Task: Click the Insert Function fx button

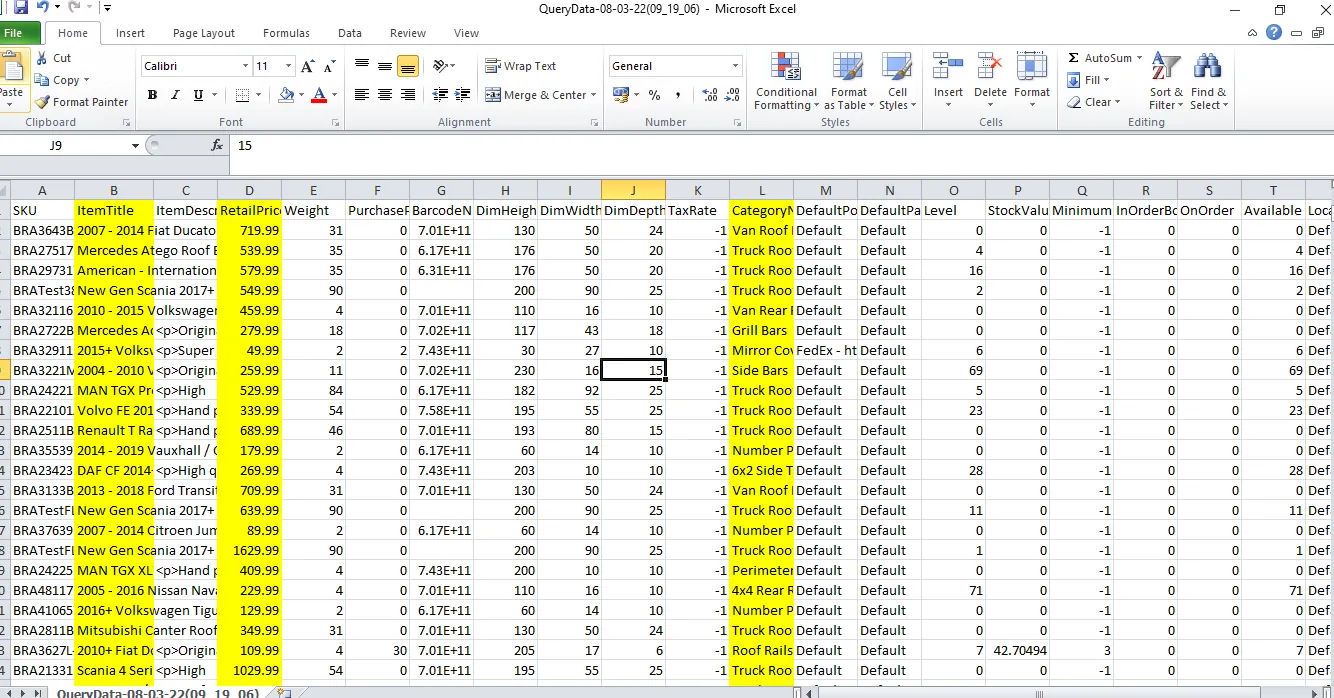Action: click(217, 145)
